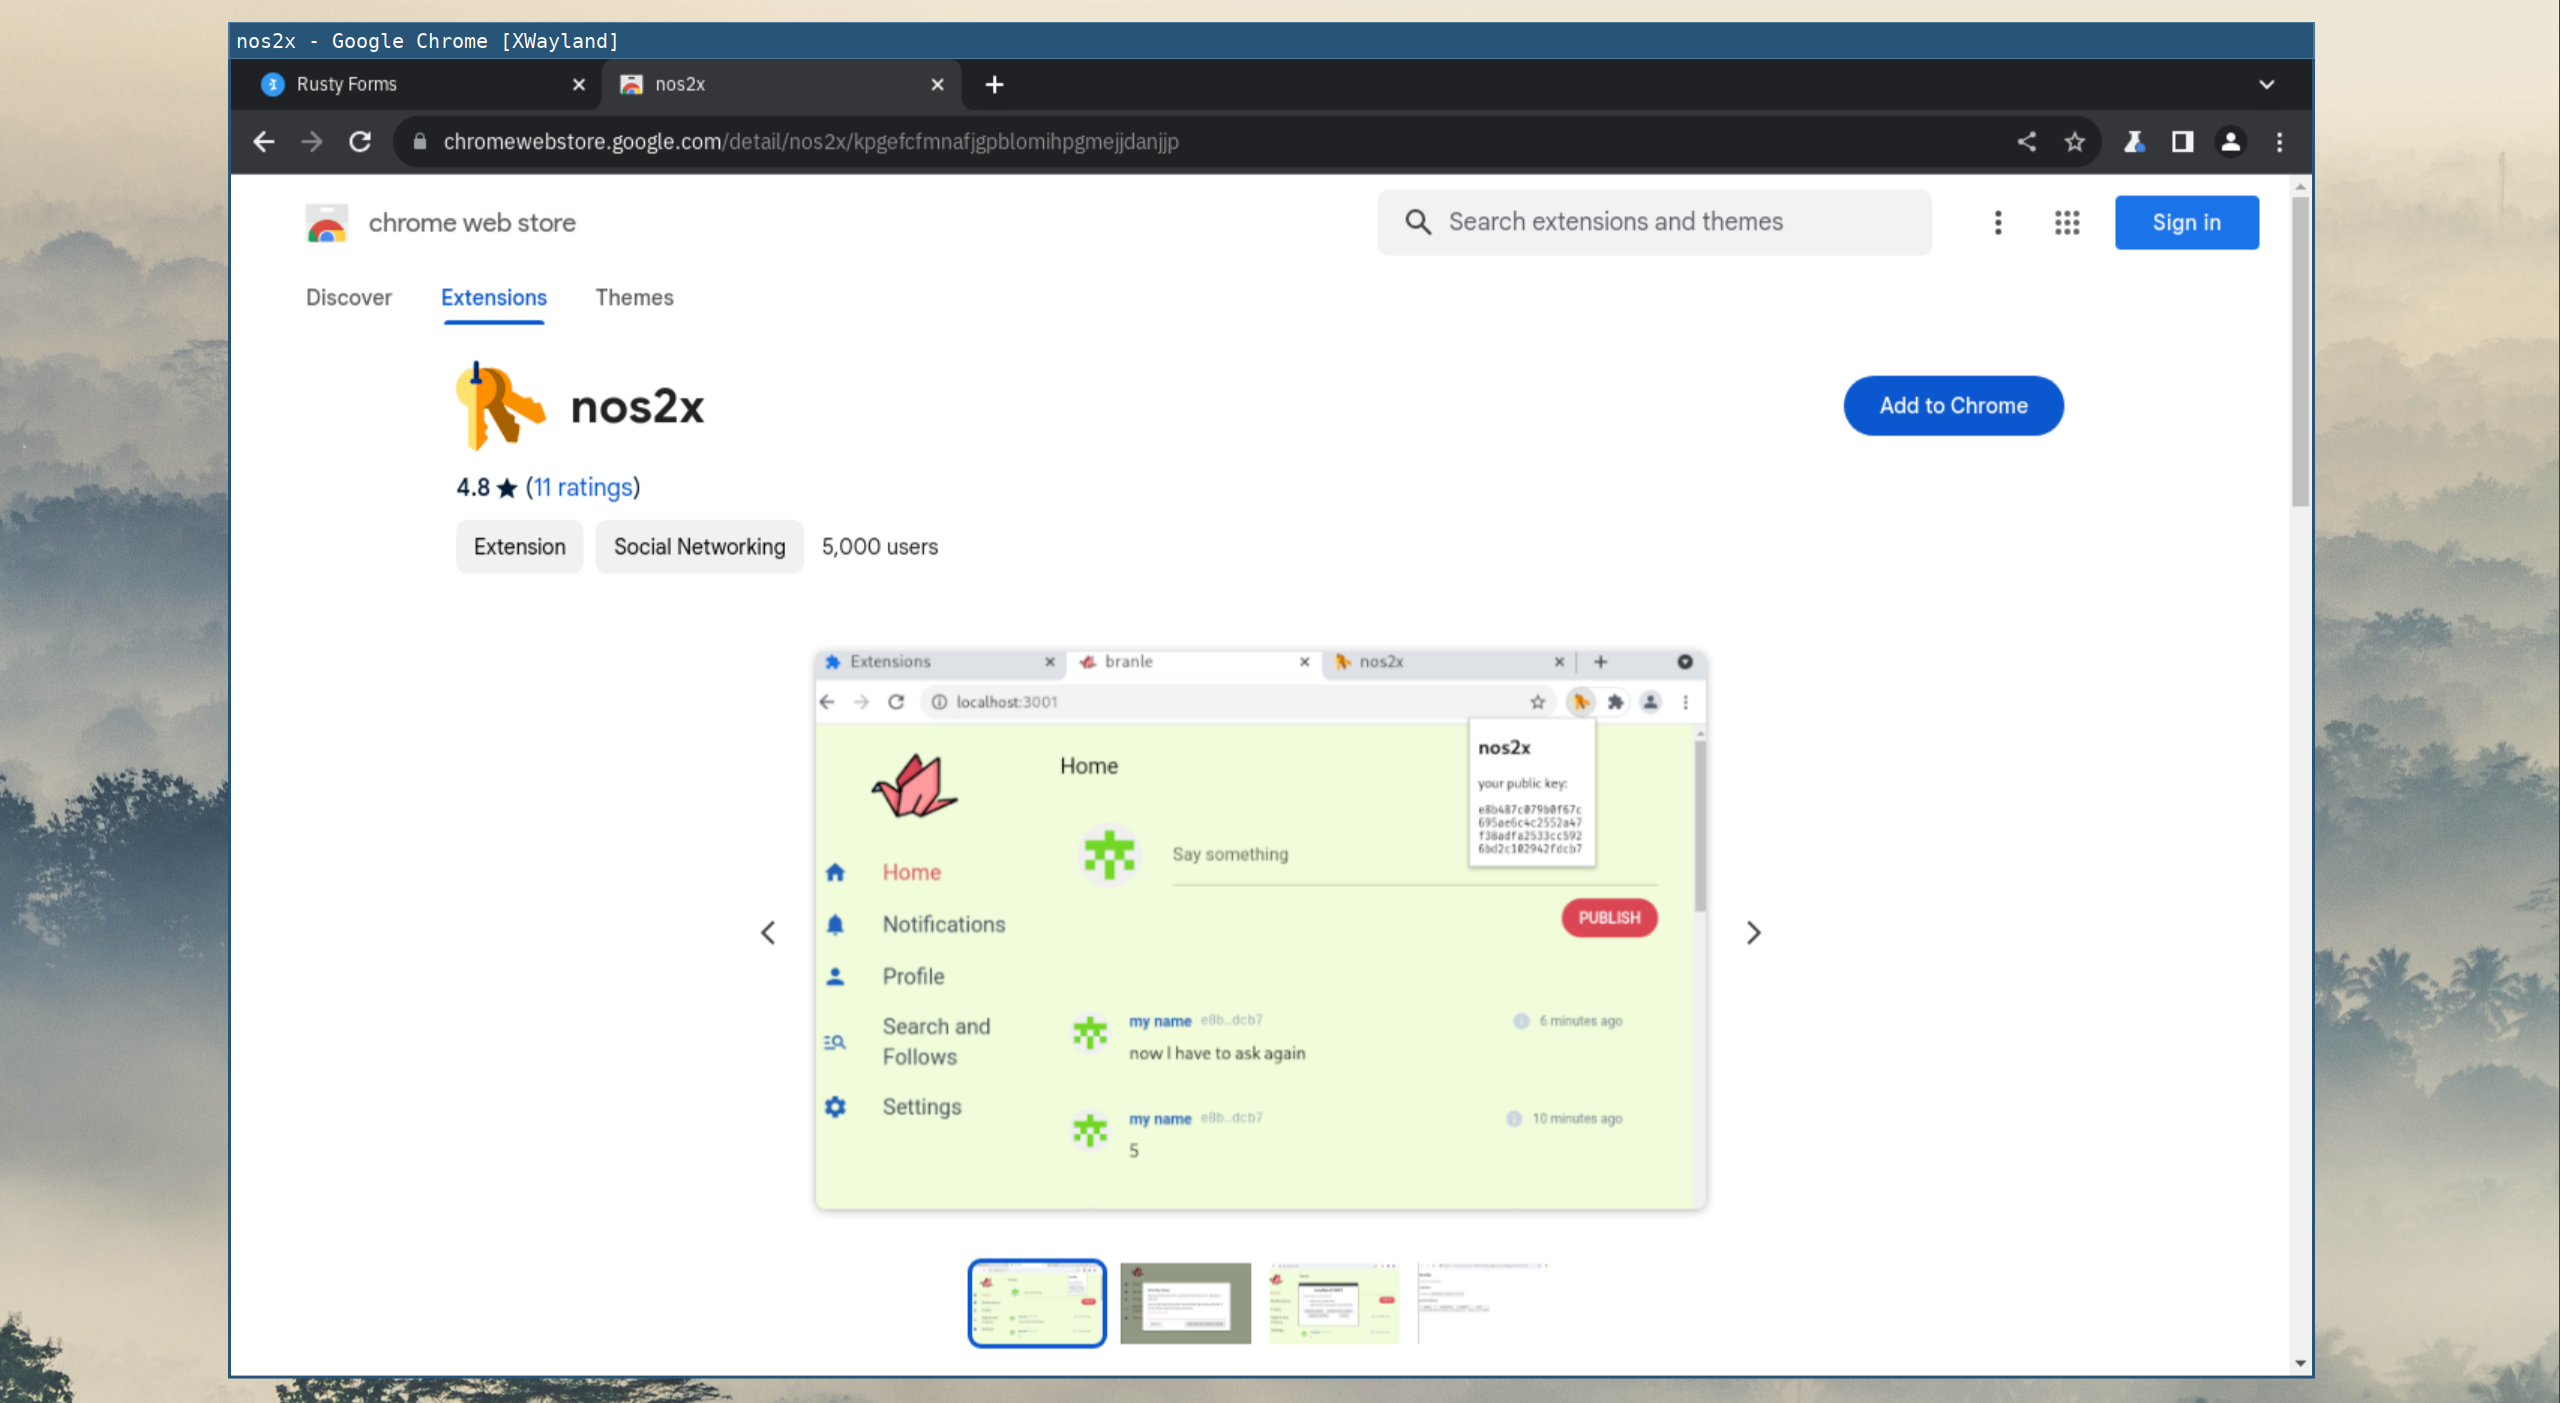The height and width of the screenshot is (1403, 2560).
Task: Click the 5,000 users text
Action: [x=880, y=547]
